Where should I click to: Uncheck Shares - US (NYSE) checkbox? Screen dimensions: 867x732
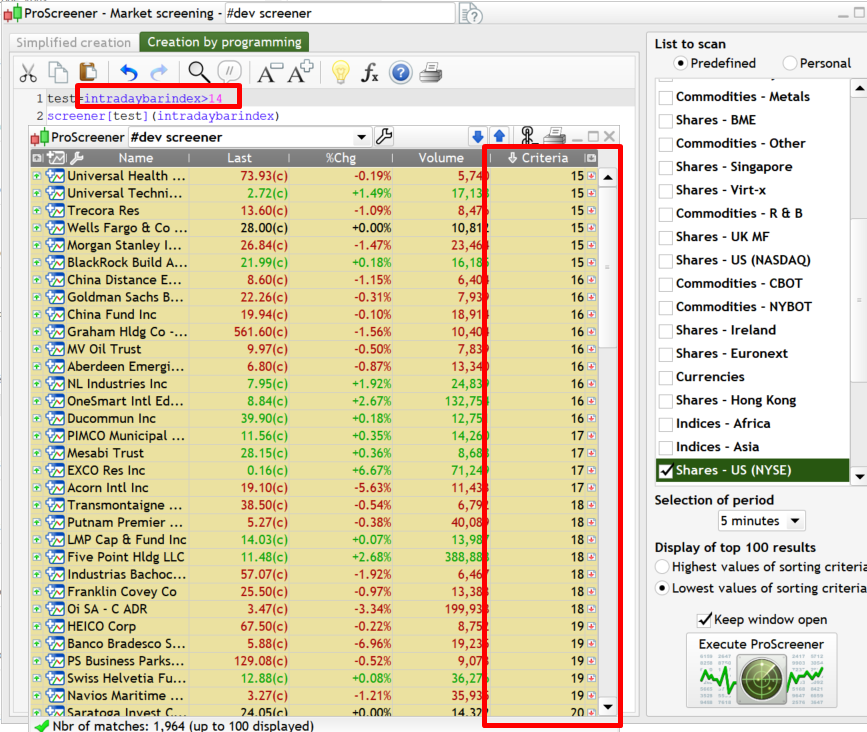[666, 470]
